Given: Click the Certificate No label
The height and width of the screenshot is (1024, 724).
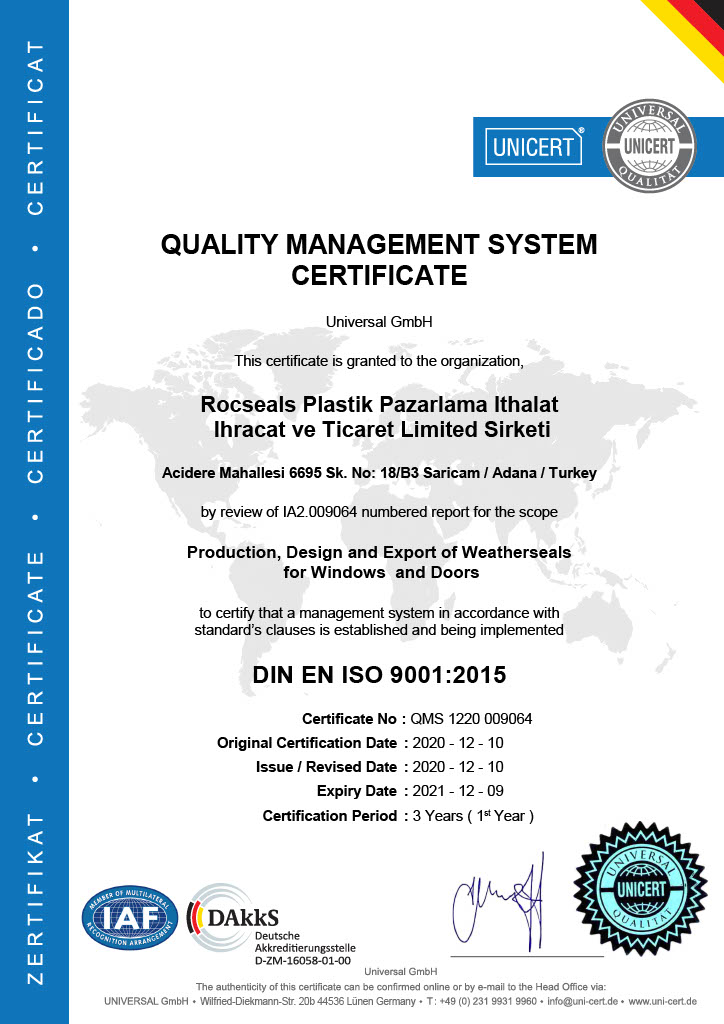Looking at the screenshot, I should pos(349,719).
